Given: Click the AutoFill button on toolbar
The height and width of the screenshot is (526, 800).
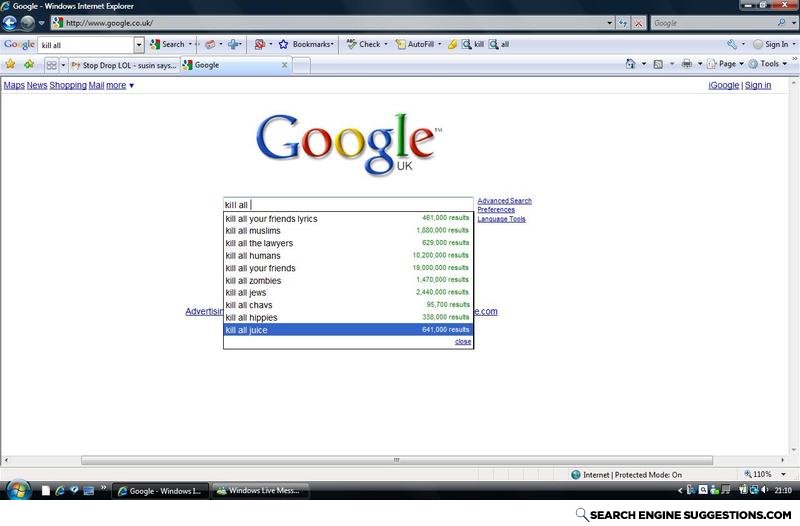Looking at the screenshot, I should (415, 44).
